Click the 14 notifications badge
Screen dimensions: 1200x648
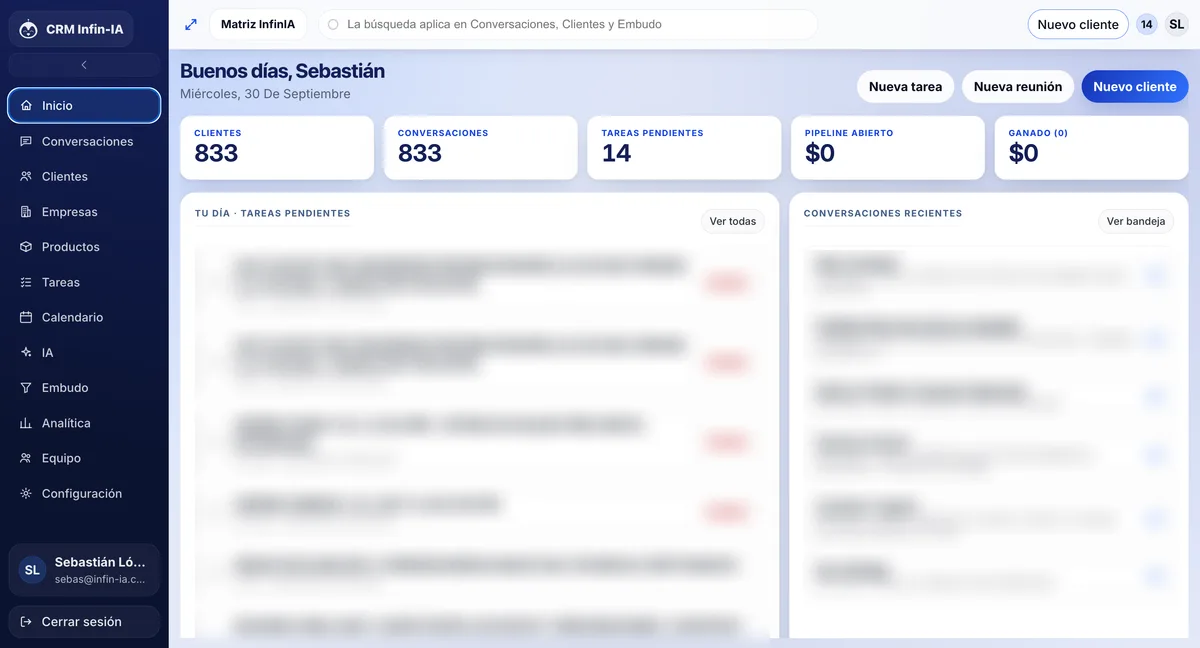[1146, 24]
